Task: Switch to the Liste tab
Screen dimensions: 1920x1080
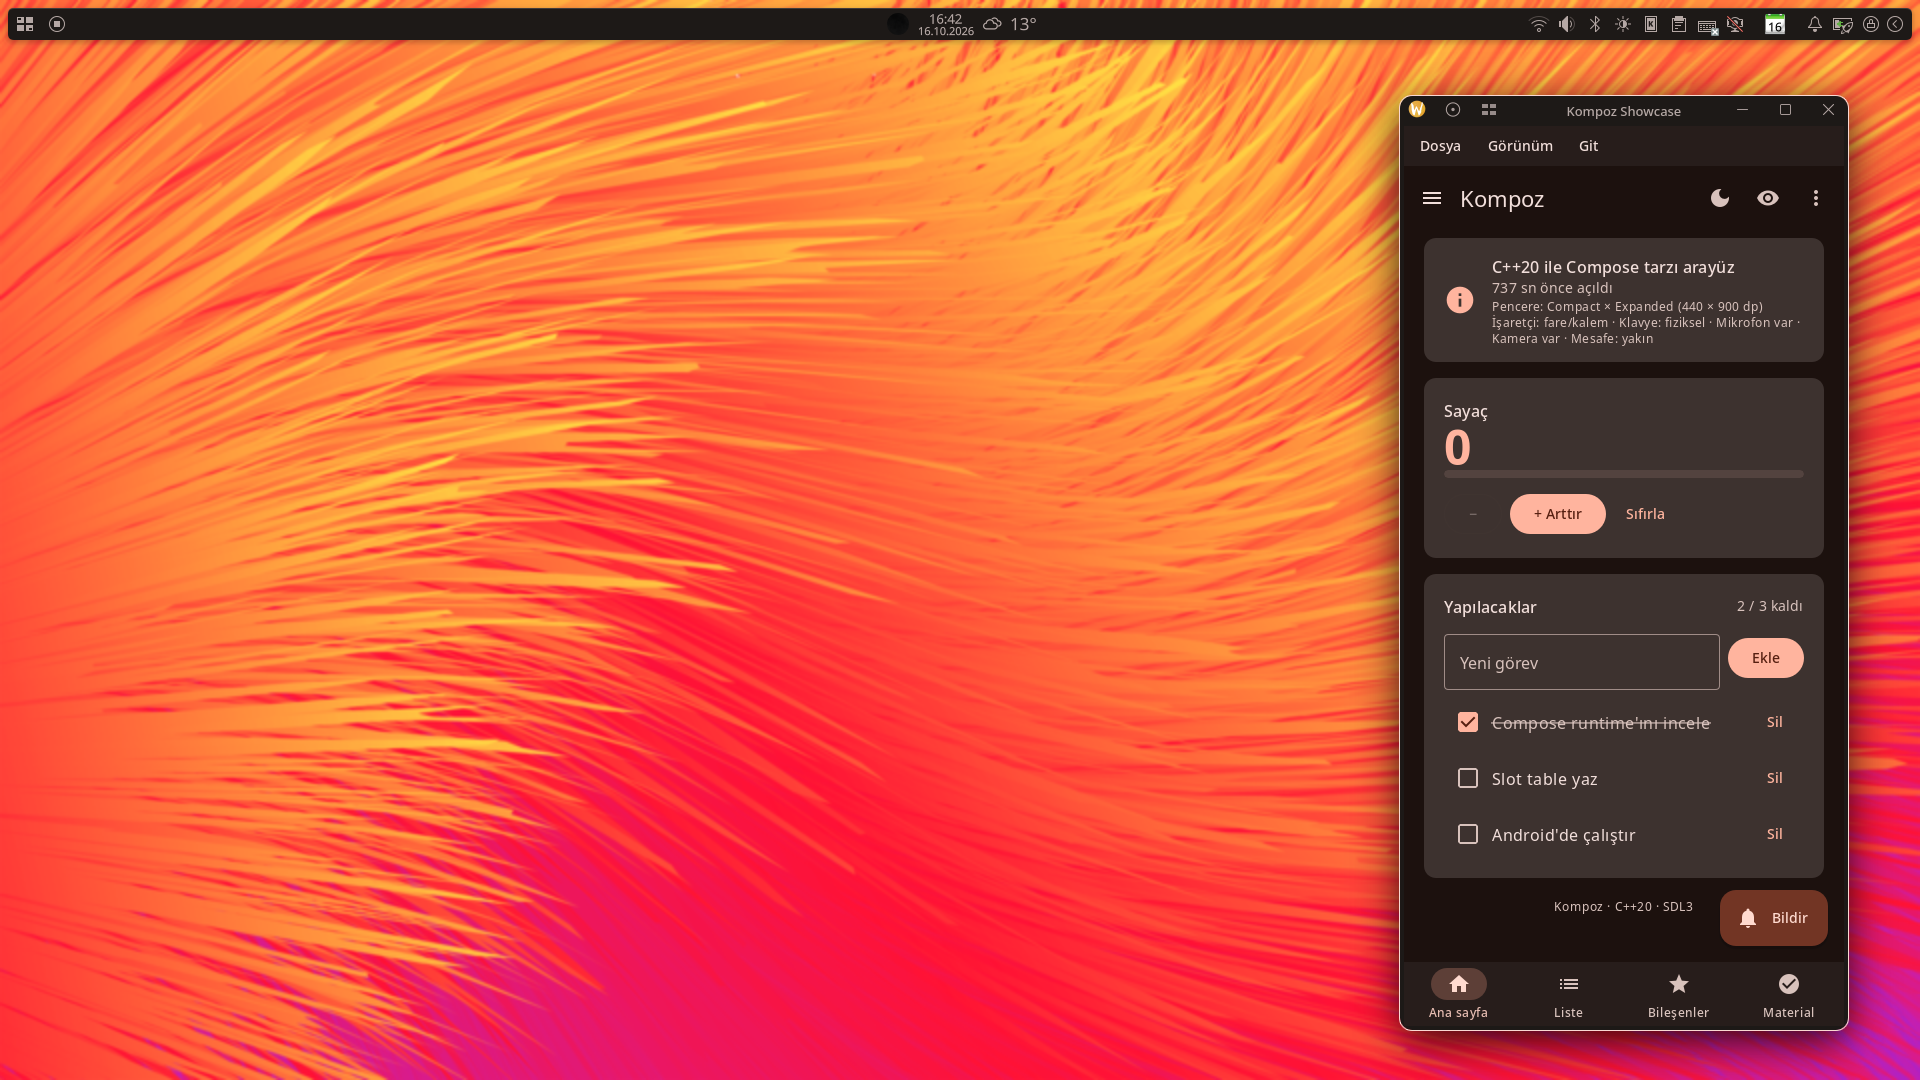Action: (1569, 995)
